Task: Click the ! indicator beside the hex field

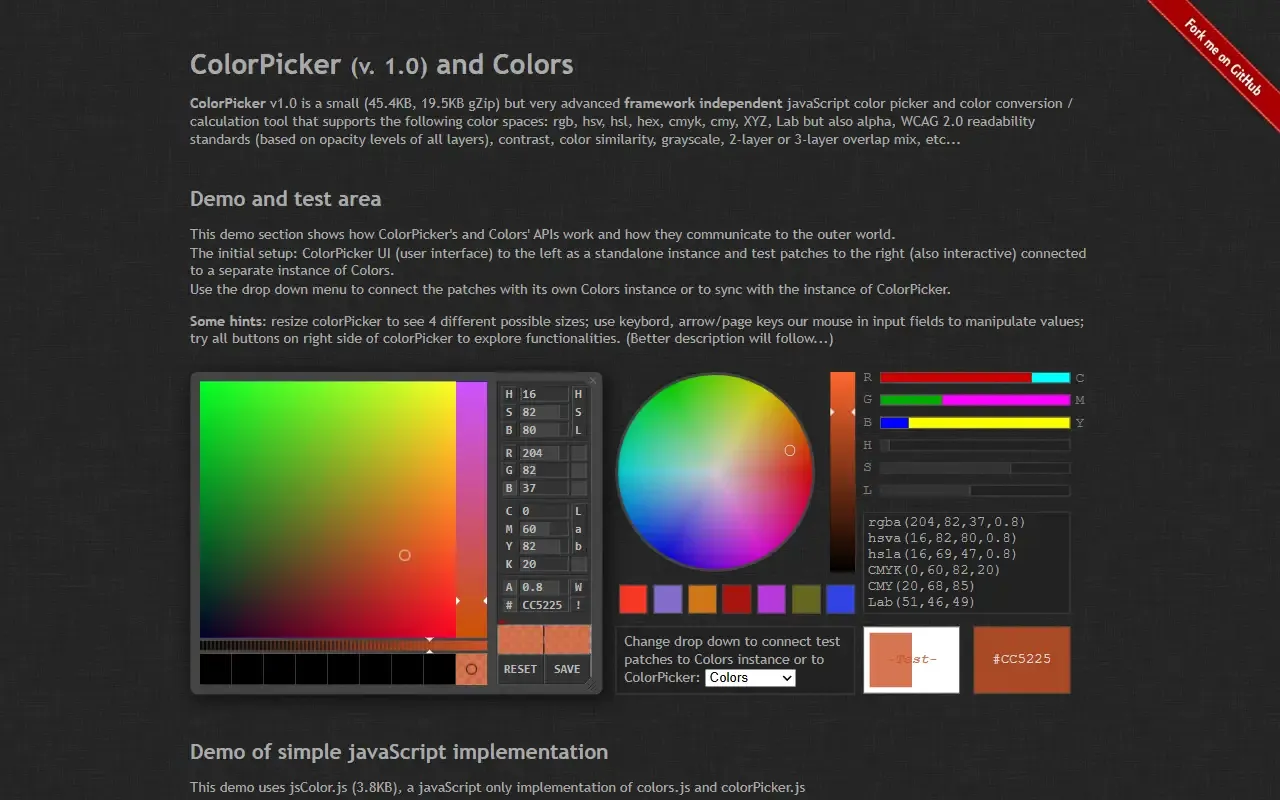Action: (x=578, y=606)
